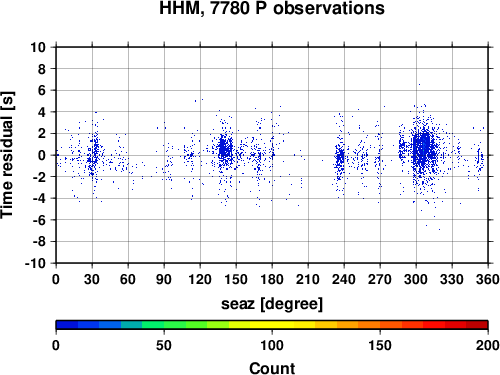
Task: Click the green segment of colorbar near 50
Action: tap(164, 325)
